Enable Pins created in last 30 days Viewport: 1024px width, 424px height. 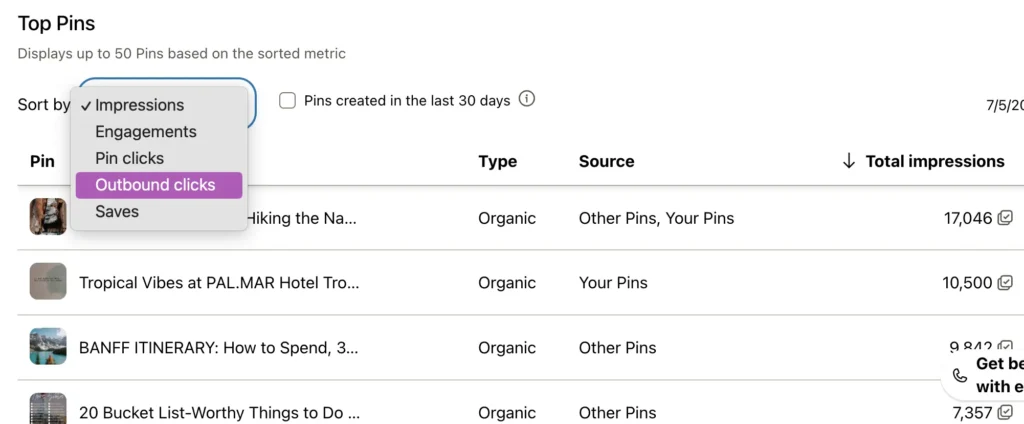[x=288, y=100]
